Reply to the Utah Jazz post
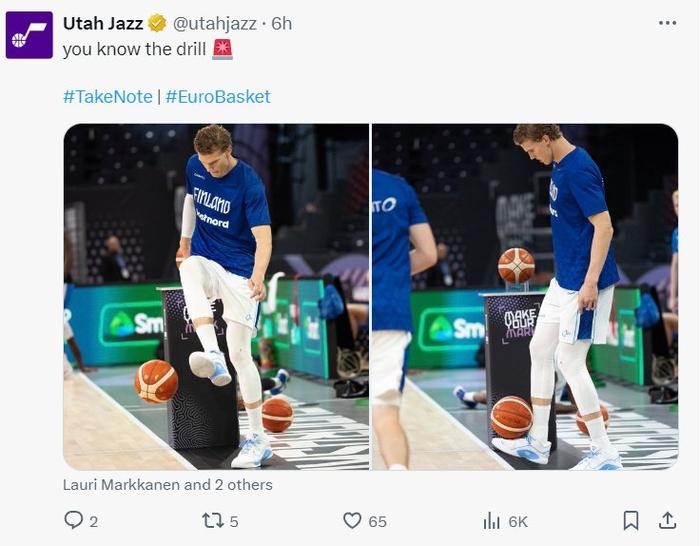 [73, 520]
